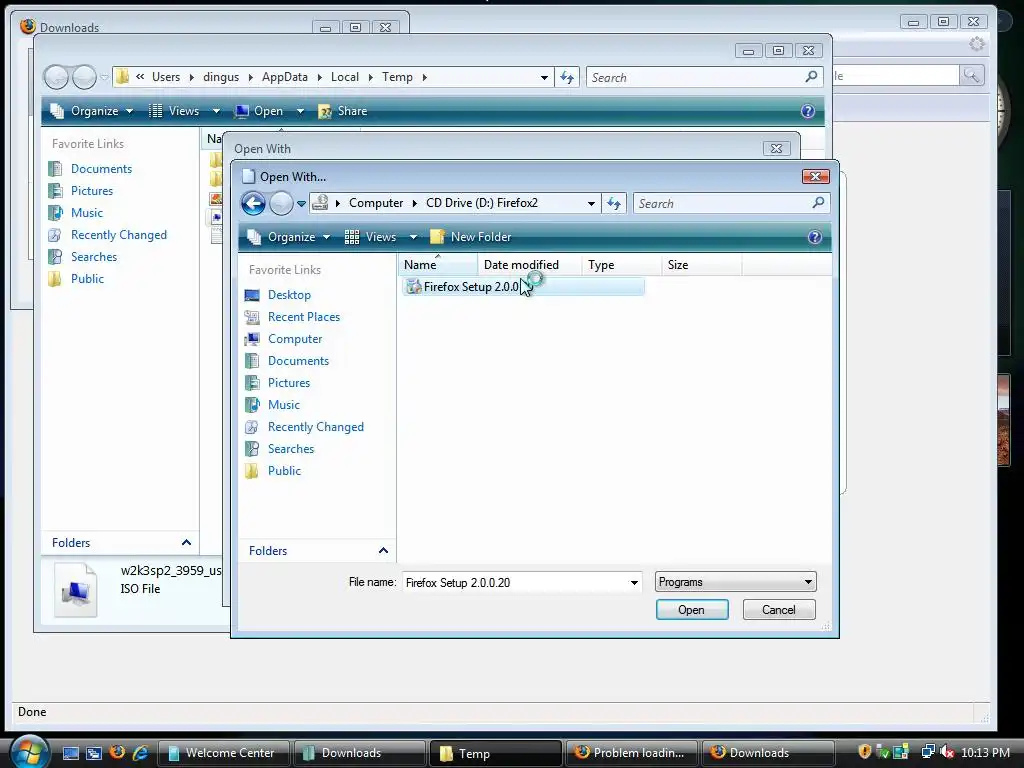Open the File name dropdown arrow
The height and width of the screenshot is (768, 1024).
pyautogui.click(x=634, y=583)
